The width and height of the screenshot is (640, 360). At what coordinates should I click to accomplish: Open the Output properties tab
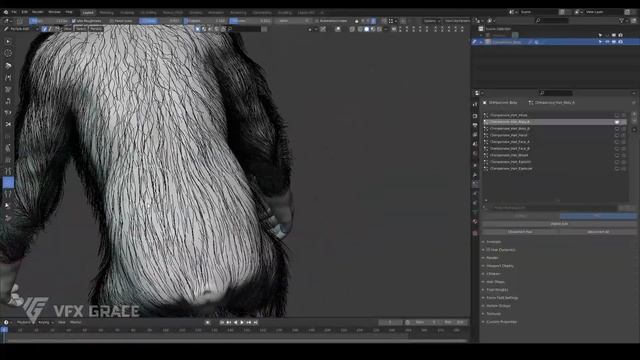coord(475,125)
